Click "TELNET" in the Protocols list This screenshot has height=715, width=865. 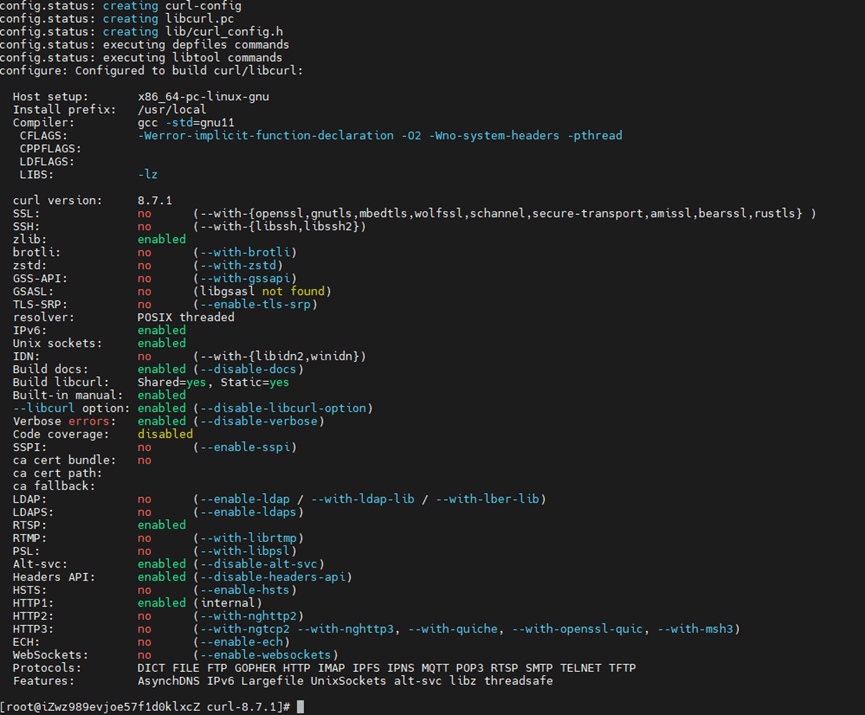(580, 668)
